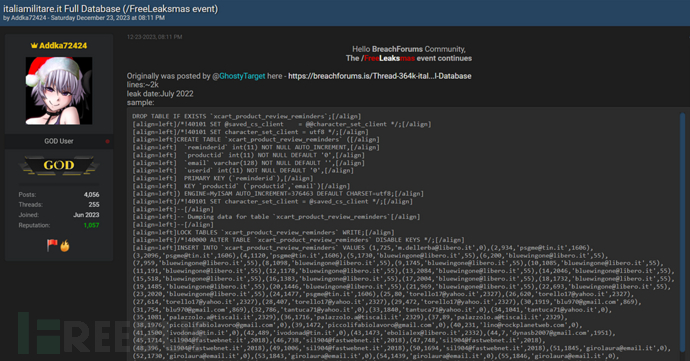Click the Reputation value 1,057
The width and height of the screenshot is (690, 361).
[x=91, y=225]
